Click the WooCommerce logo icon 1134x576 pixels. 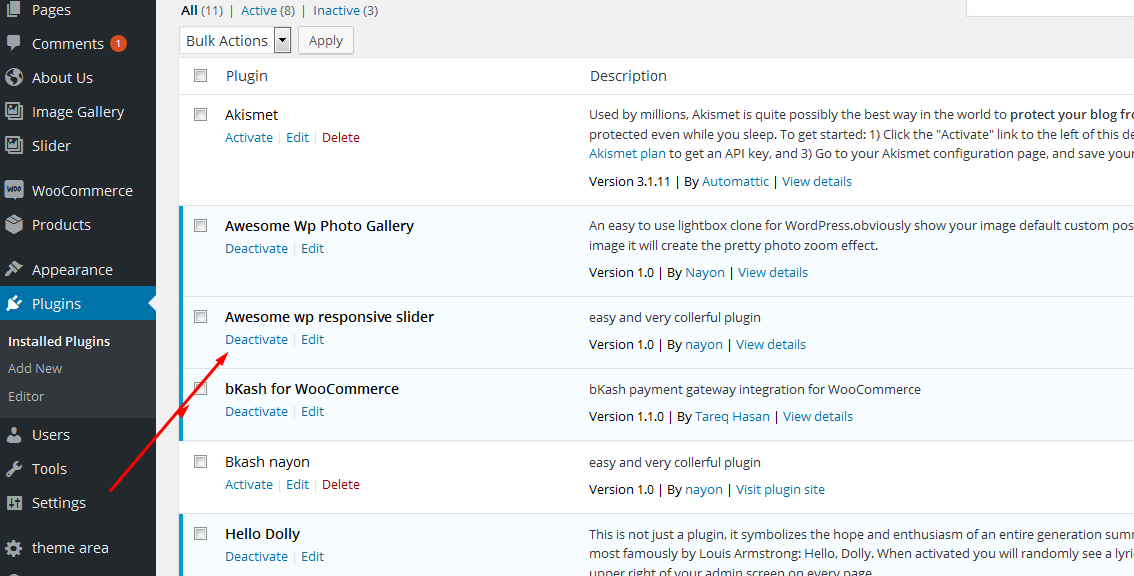[14, 190]
